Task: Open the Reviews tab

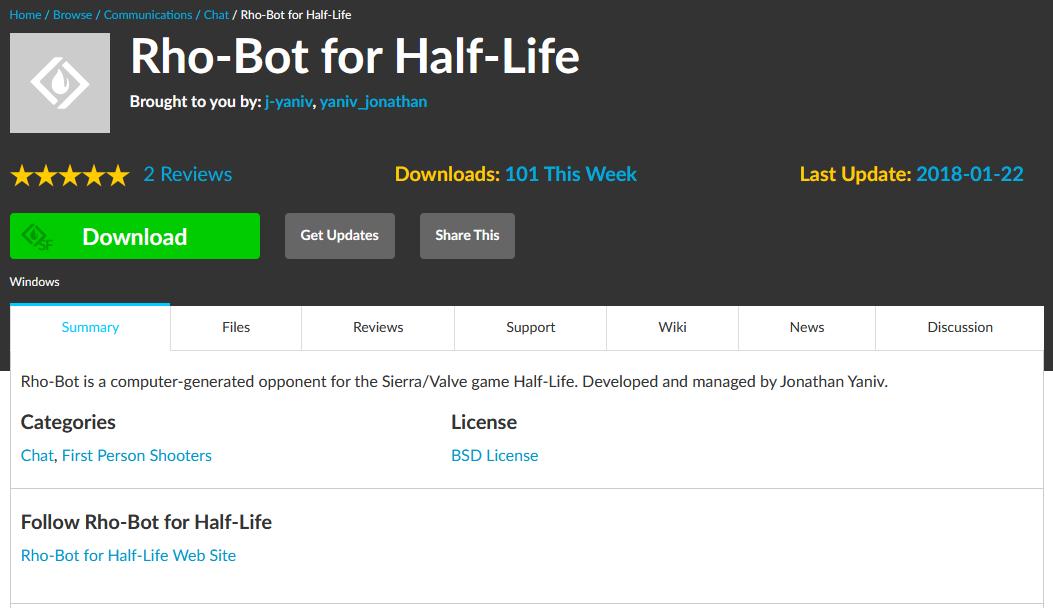Action: (x=378, y=327)
